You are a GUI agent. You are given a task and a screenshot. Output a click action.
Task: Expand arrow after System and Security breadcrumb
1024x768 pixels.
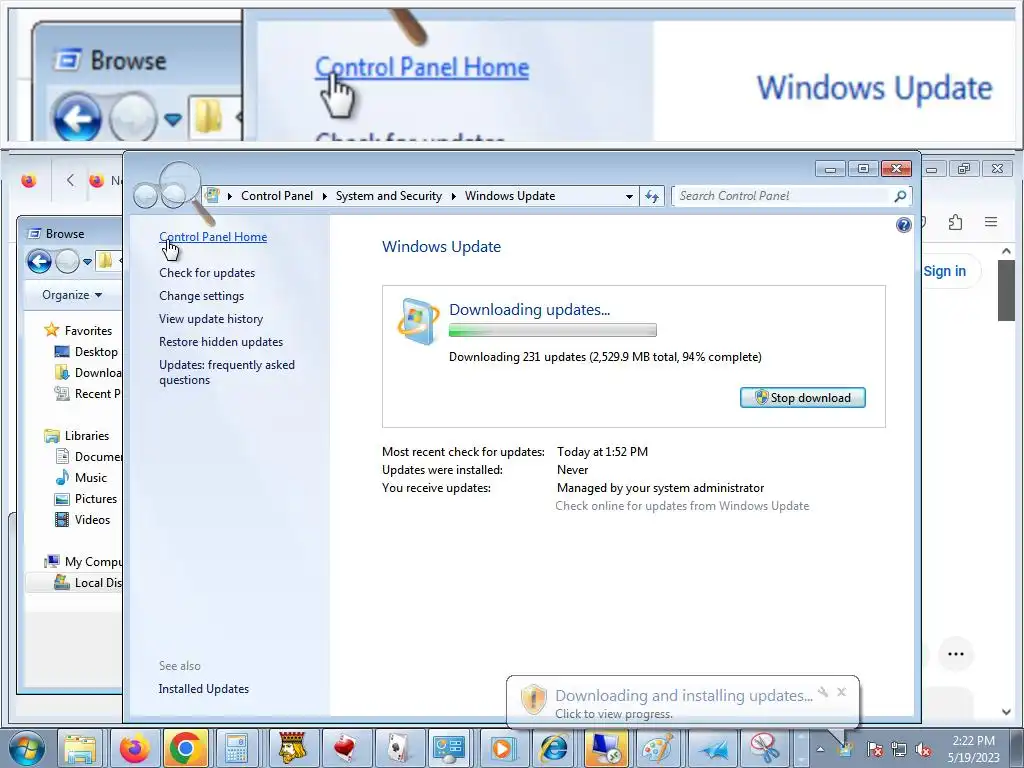point(453,196)
